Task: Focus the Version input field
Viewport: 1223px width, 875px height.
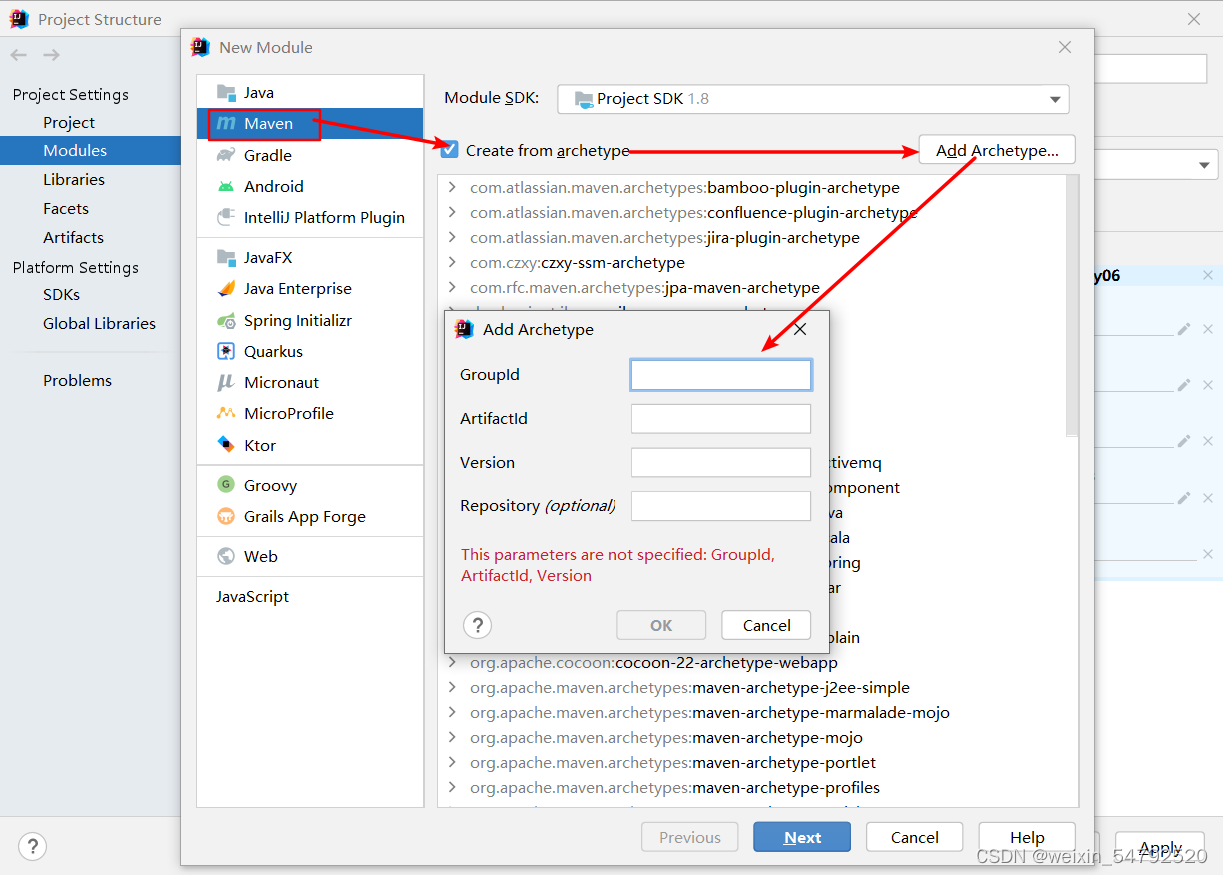Action: click(x=721, y=462)
